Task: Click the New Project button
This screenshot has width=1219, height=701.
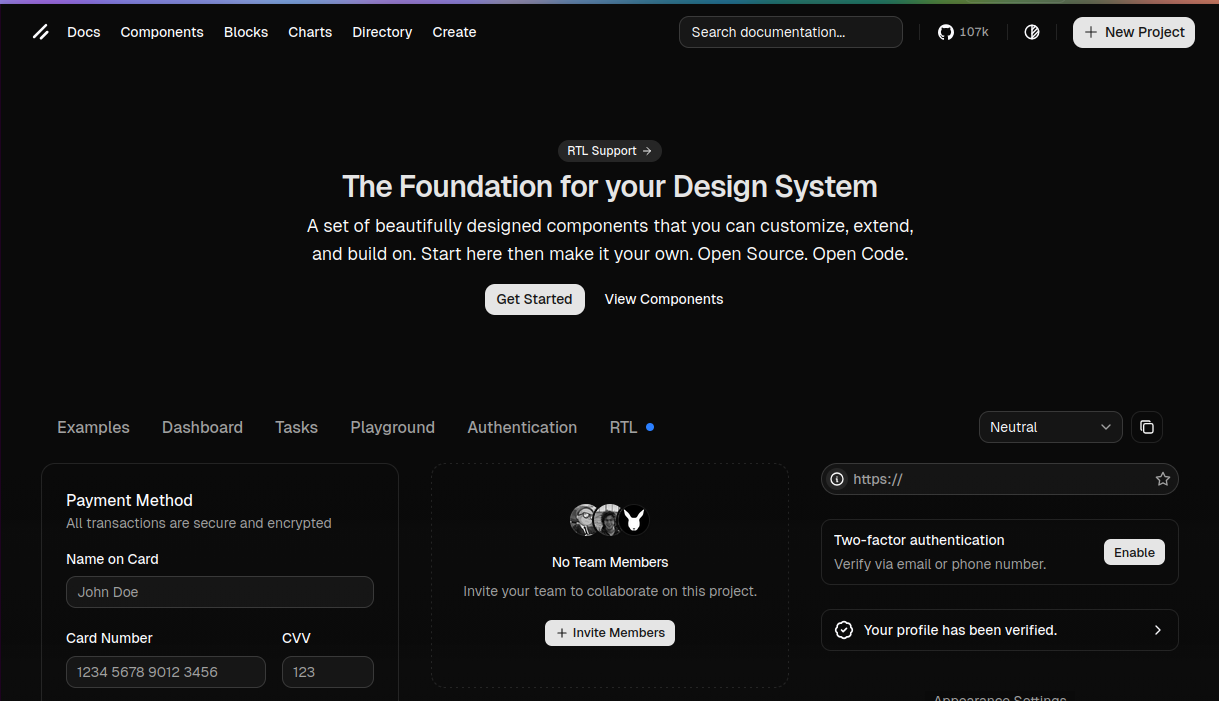Action: coord(1133,32)
